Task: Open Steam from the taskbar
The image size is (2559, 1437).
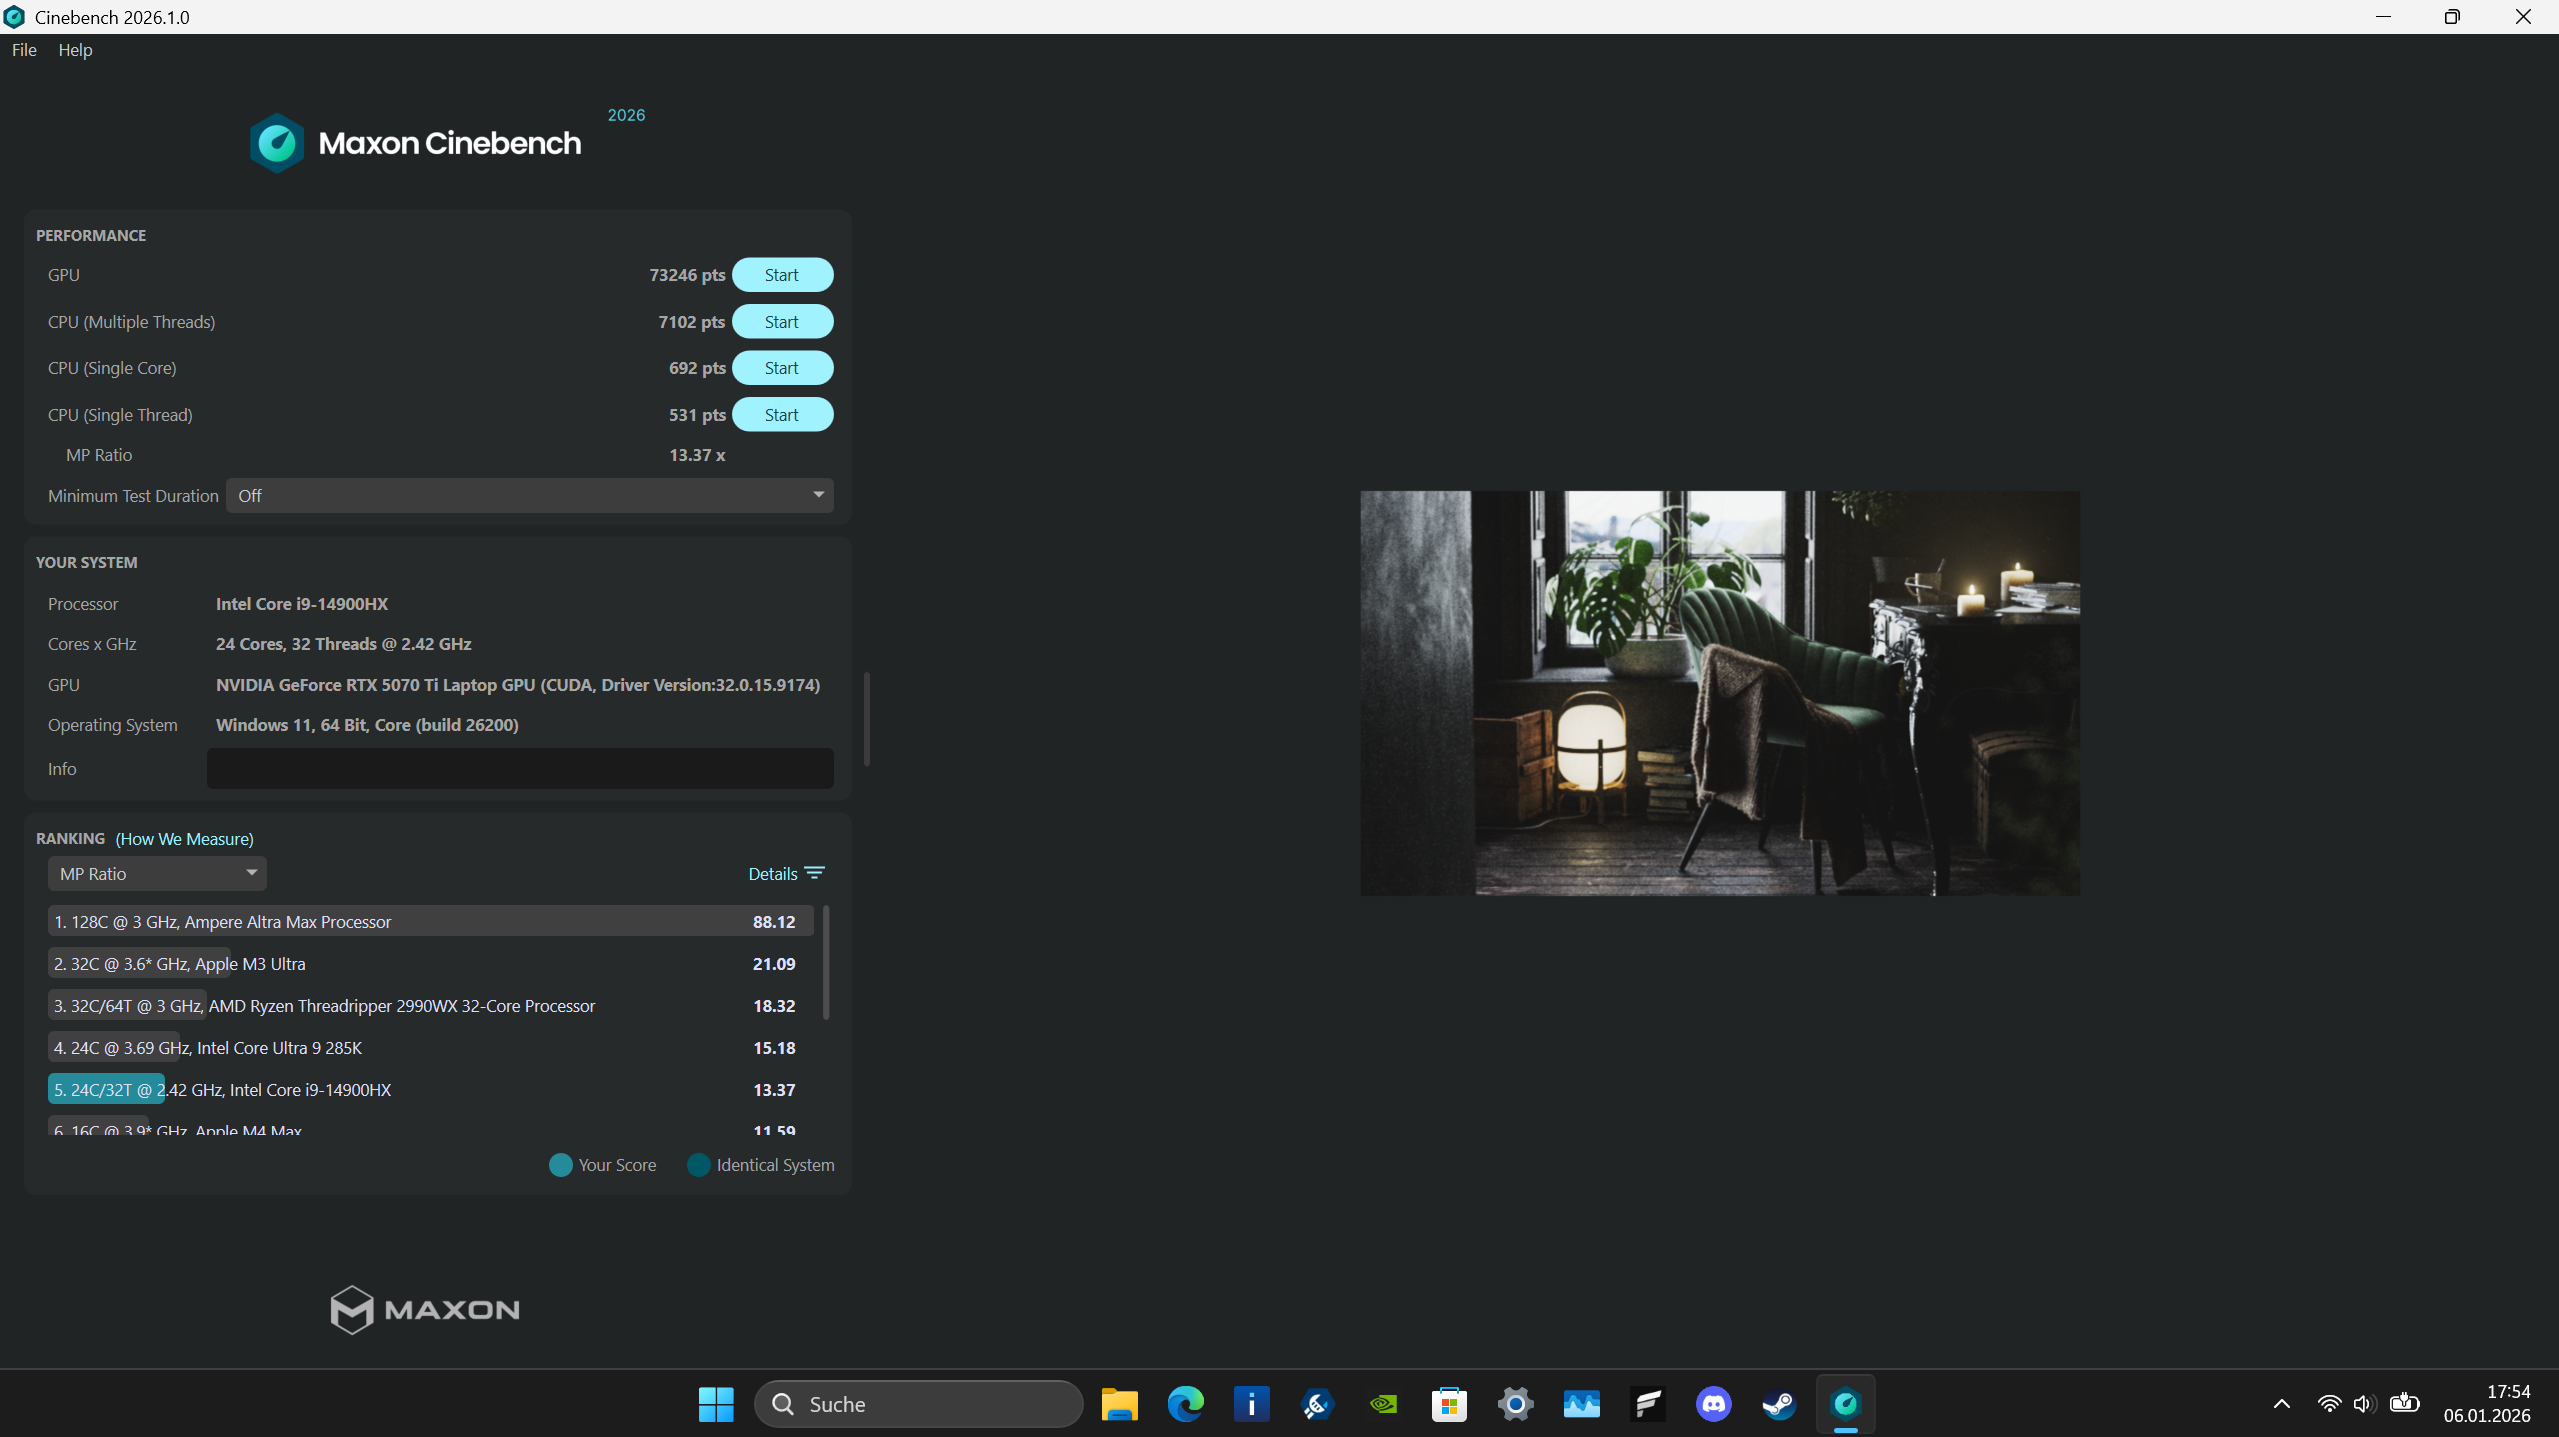Action: pyautogui.click(x=1778, y=1403)
